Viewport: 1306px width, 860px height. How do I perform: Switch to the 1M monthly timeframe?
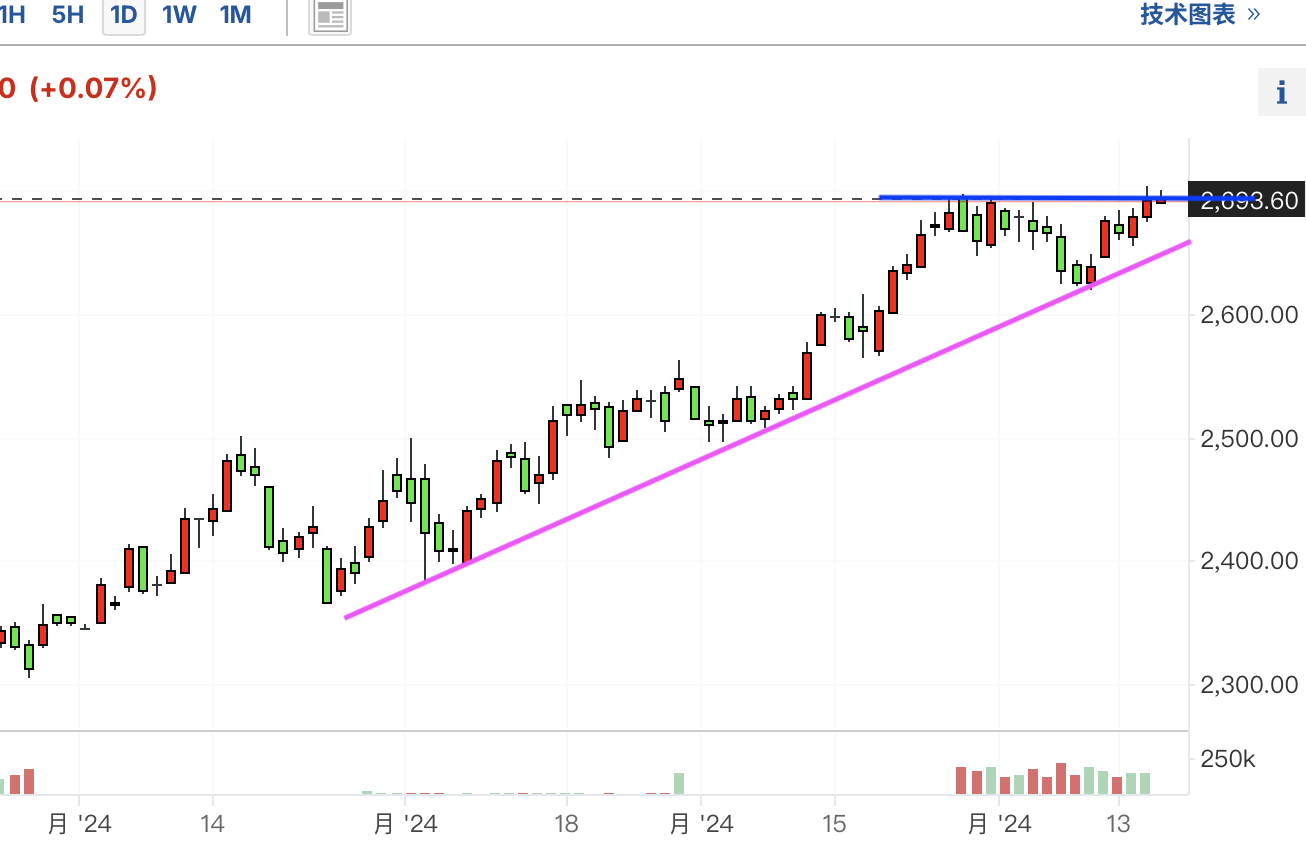pyautogui.click(x=235, y=15)
